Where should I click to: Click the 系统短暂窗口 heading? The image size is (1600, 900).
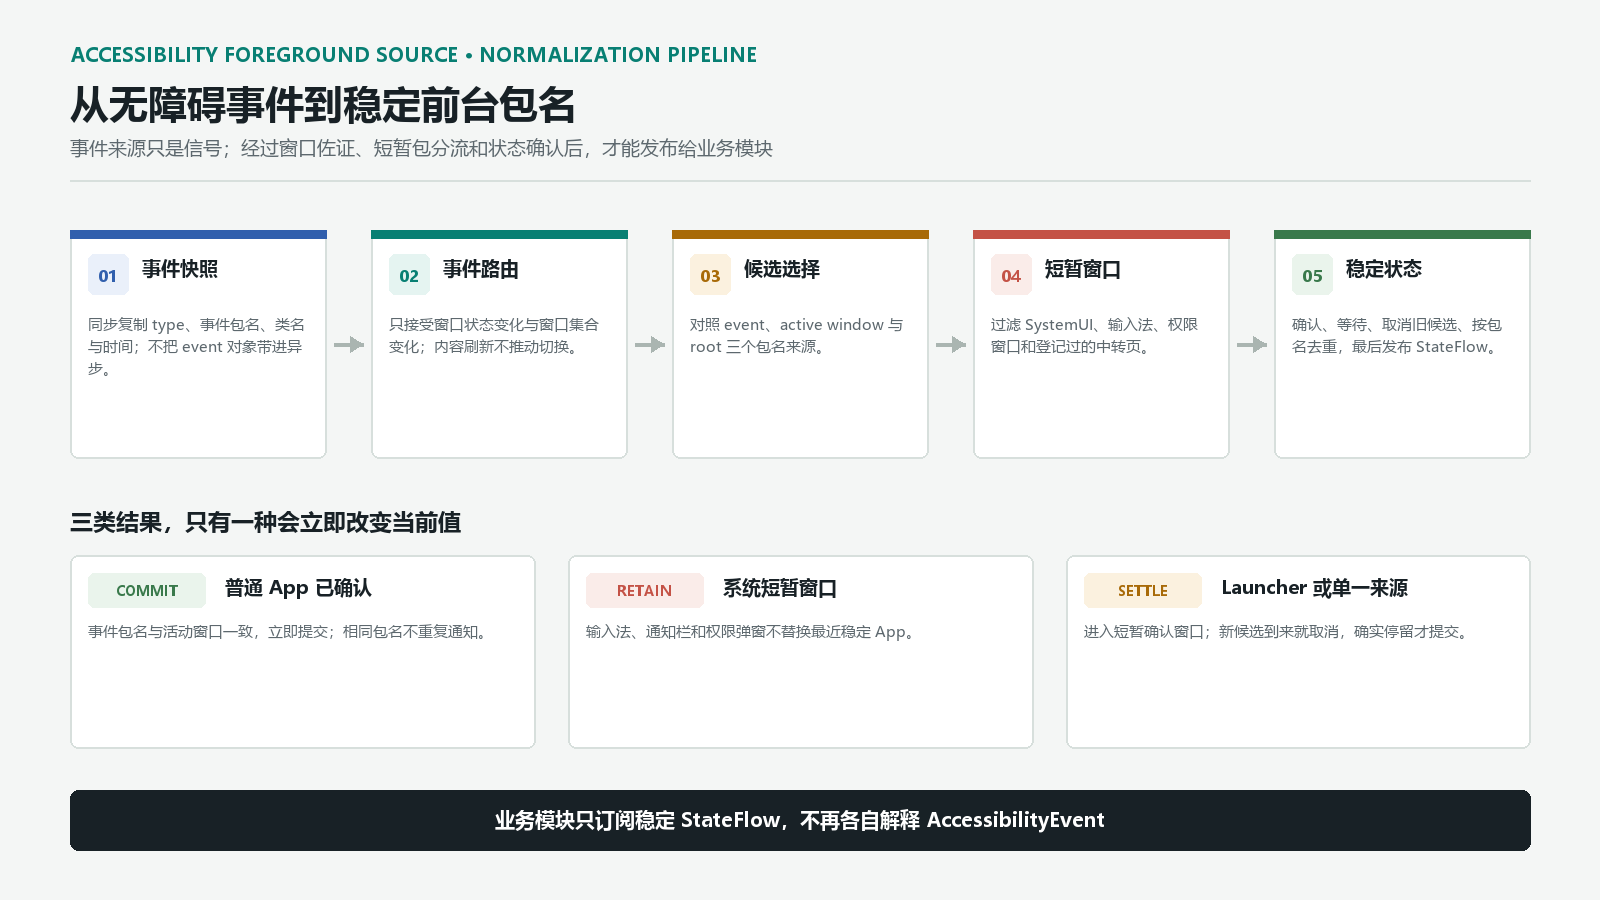(x=780, y=588)
